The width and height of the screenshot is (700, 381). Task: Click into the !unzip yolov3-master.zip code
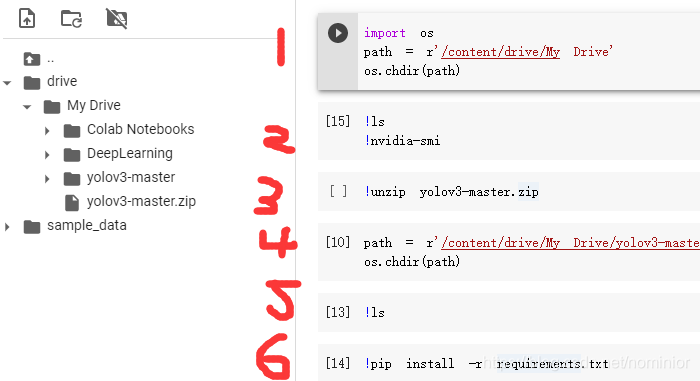click(x=451, y=192)
